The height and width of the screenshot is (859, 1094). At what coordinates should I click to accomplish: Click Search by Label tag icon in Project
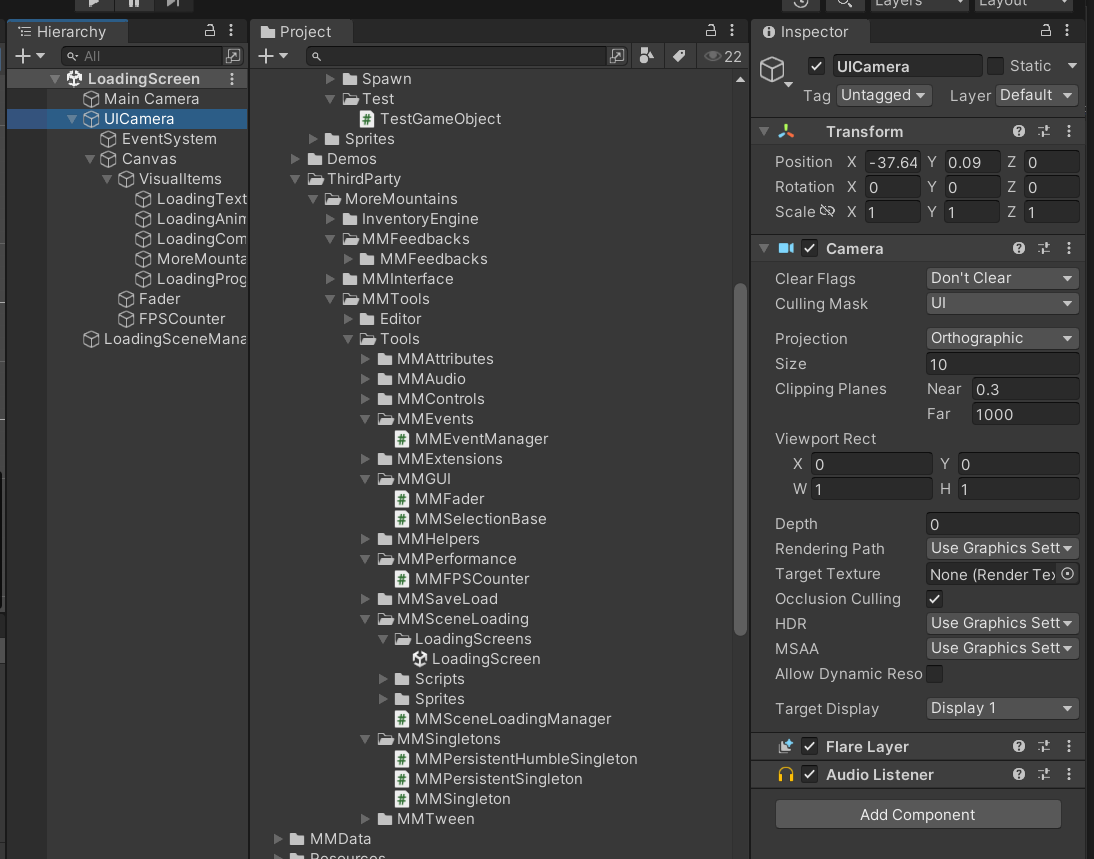pyautogui.click(x=679, y=56)
